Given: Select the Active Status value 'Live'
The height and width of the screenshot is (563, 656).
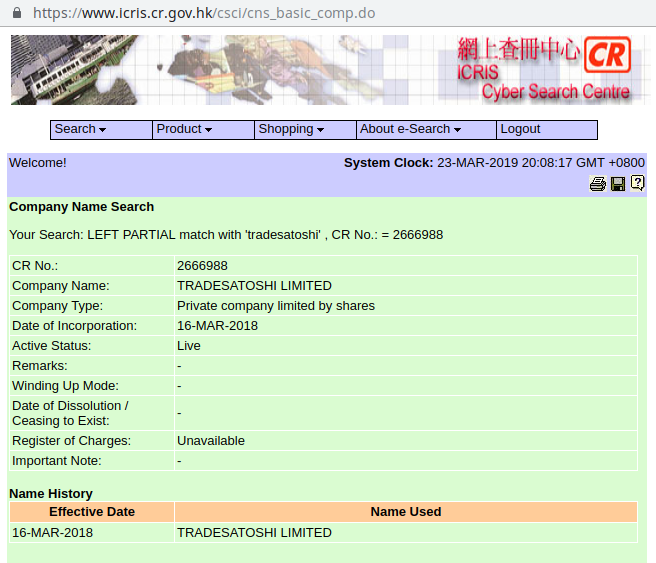Looking at the screenshot, I should 189,346.
